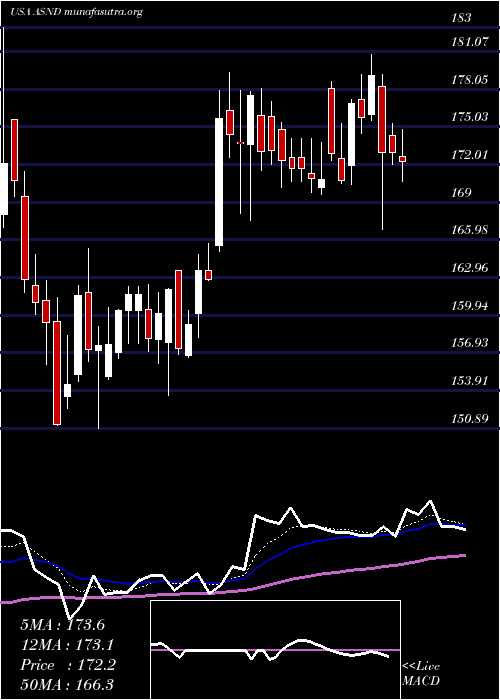The image size is (500, 700).
Task: Select the 178.05 price axis label
Action: tap(469, 80)
